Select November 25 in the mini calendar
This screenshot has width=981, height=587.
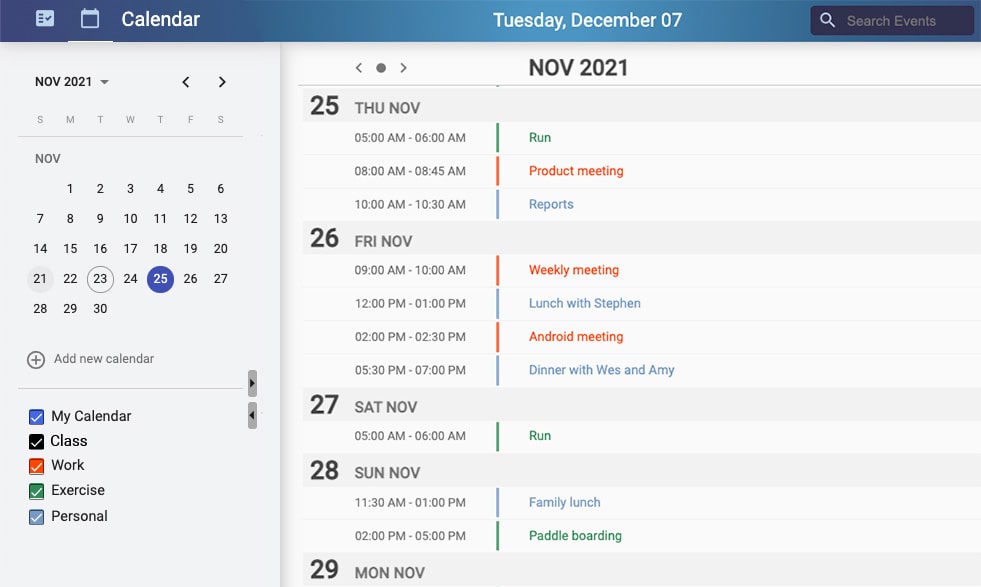point(160,279)
